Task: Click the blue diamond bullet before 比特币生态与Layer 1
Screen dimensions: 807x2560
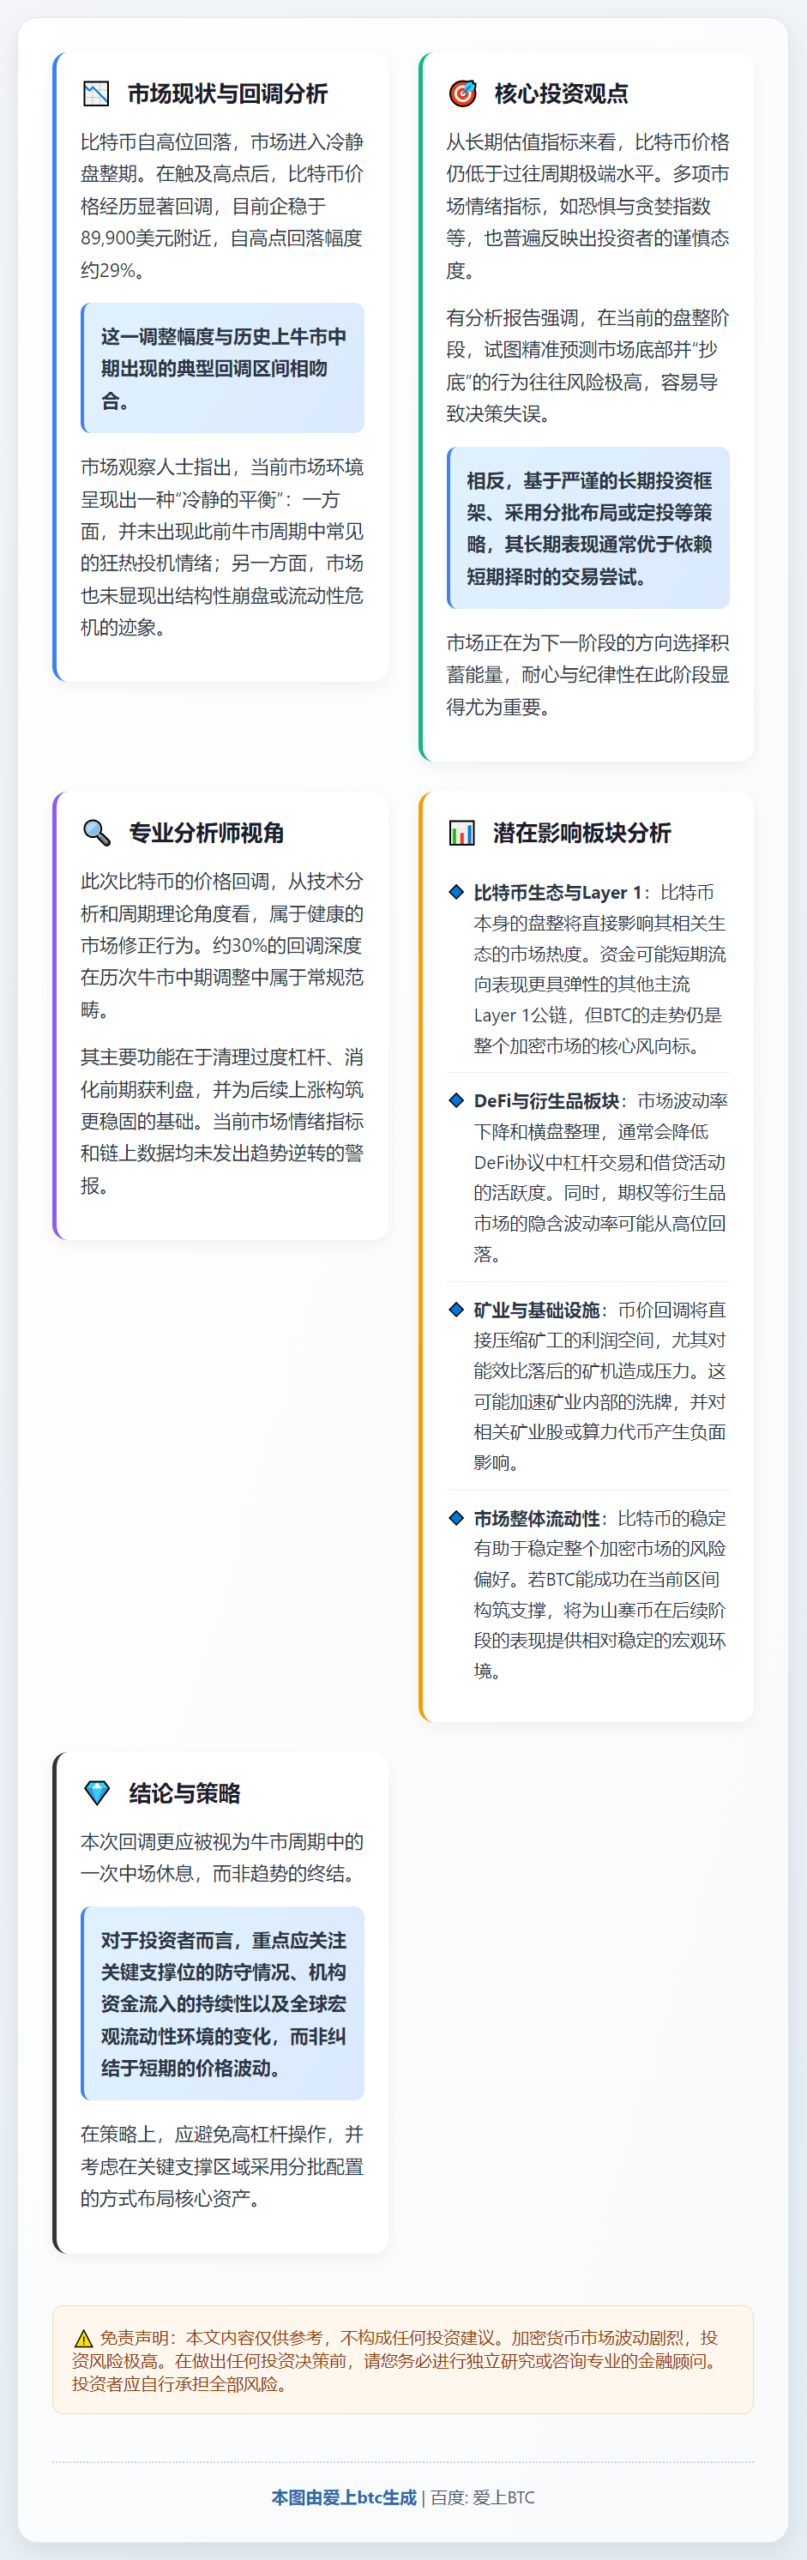Action: tap(457, 891)
